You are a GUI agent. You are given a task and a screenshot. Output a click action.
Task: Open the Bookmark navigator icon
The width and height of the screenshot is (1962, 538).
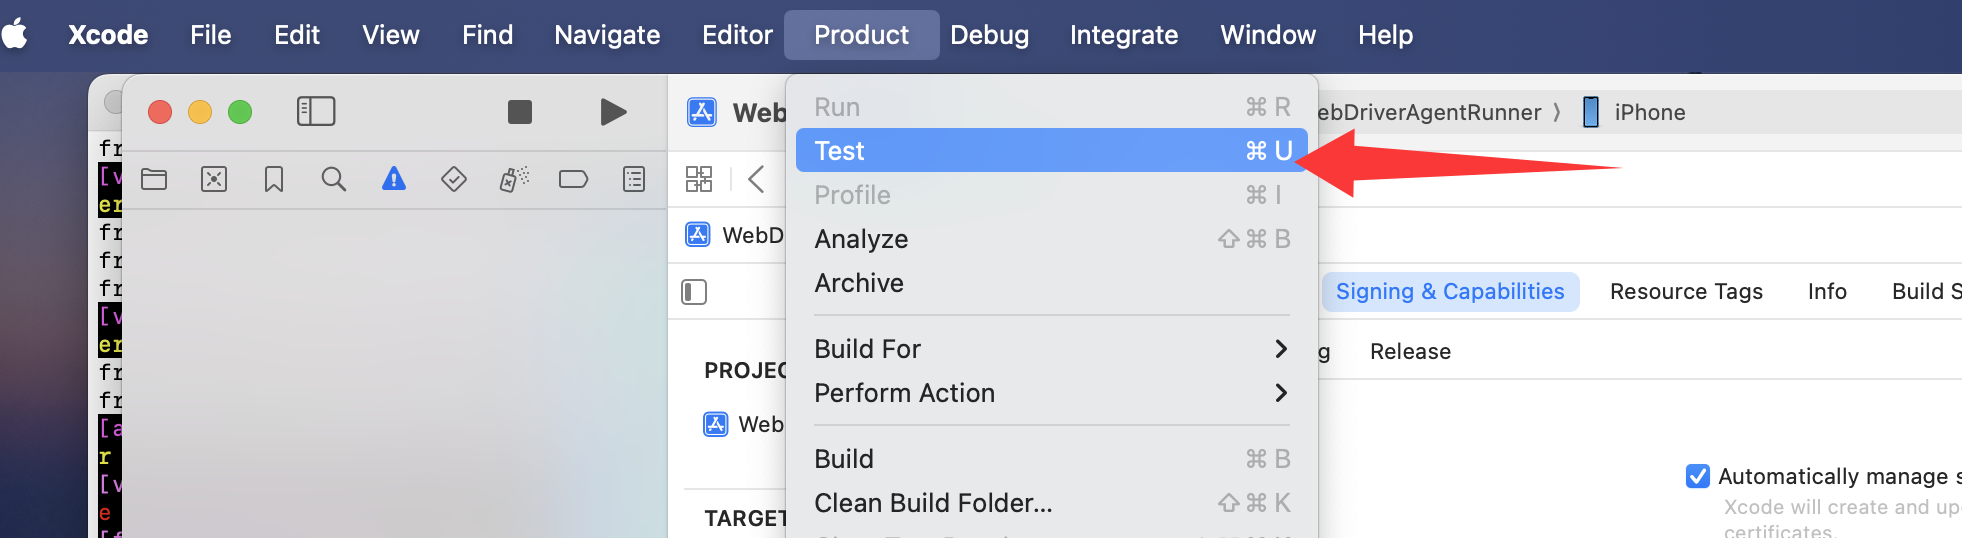pos(274,179)
